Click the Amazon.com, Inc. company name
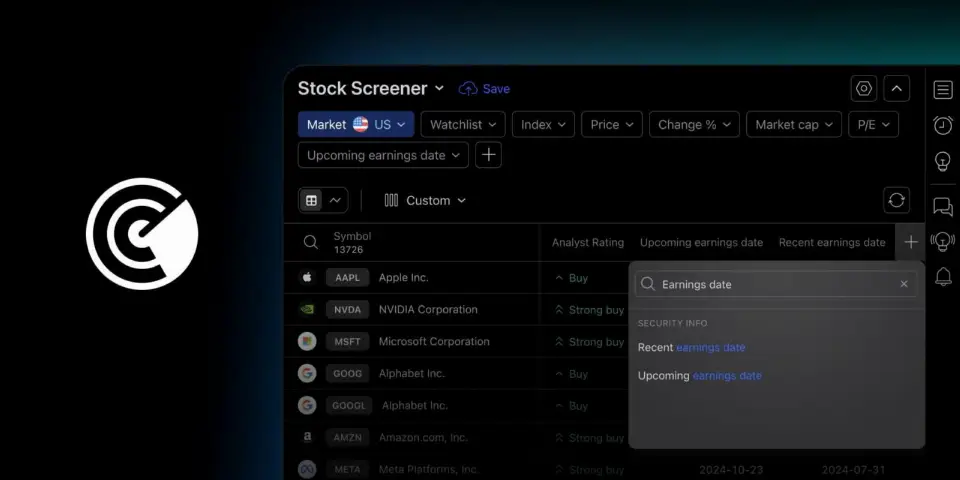The width and height of the screenshot is (960, 480). pyautogui.click(x=423, y=437)
